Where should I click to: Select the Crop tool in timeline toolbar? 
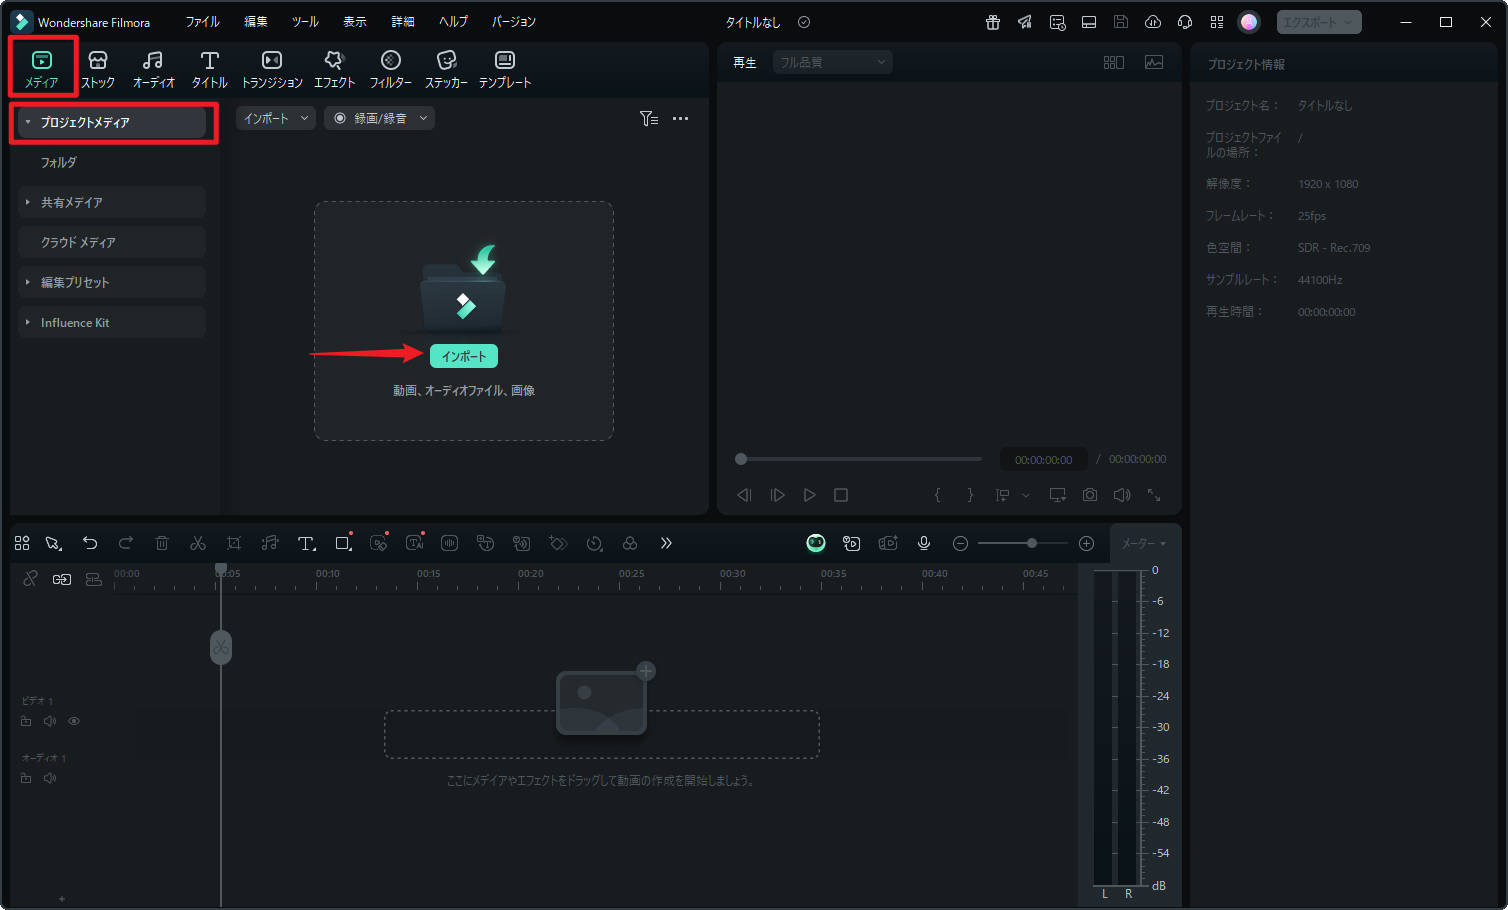pyautogui.click(x=234, y=543)
